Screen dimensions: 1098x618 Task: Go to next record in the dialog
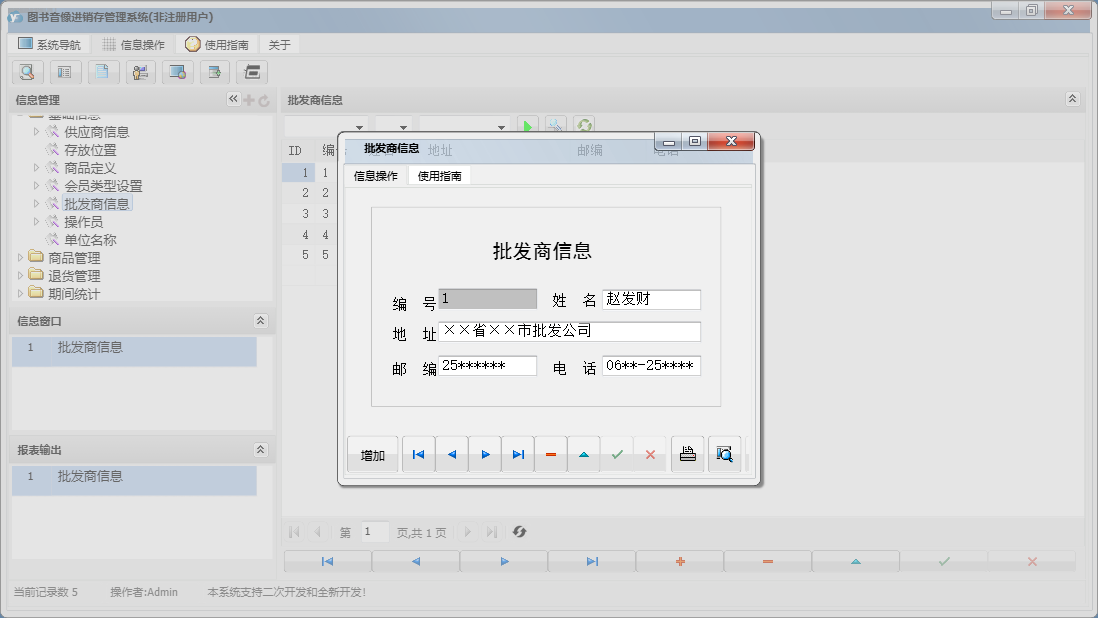coord(485,455)
